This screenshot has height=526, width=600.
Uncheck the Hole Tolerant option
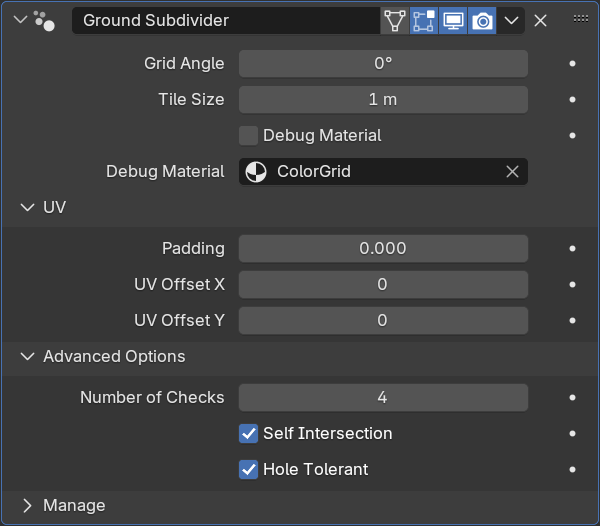pos(248,470)
